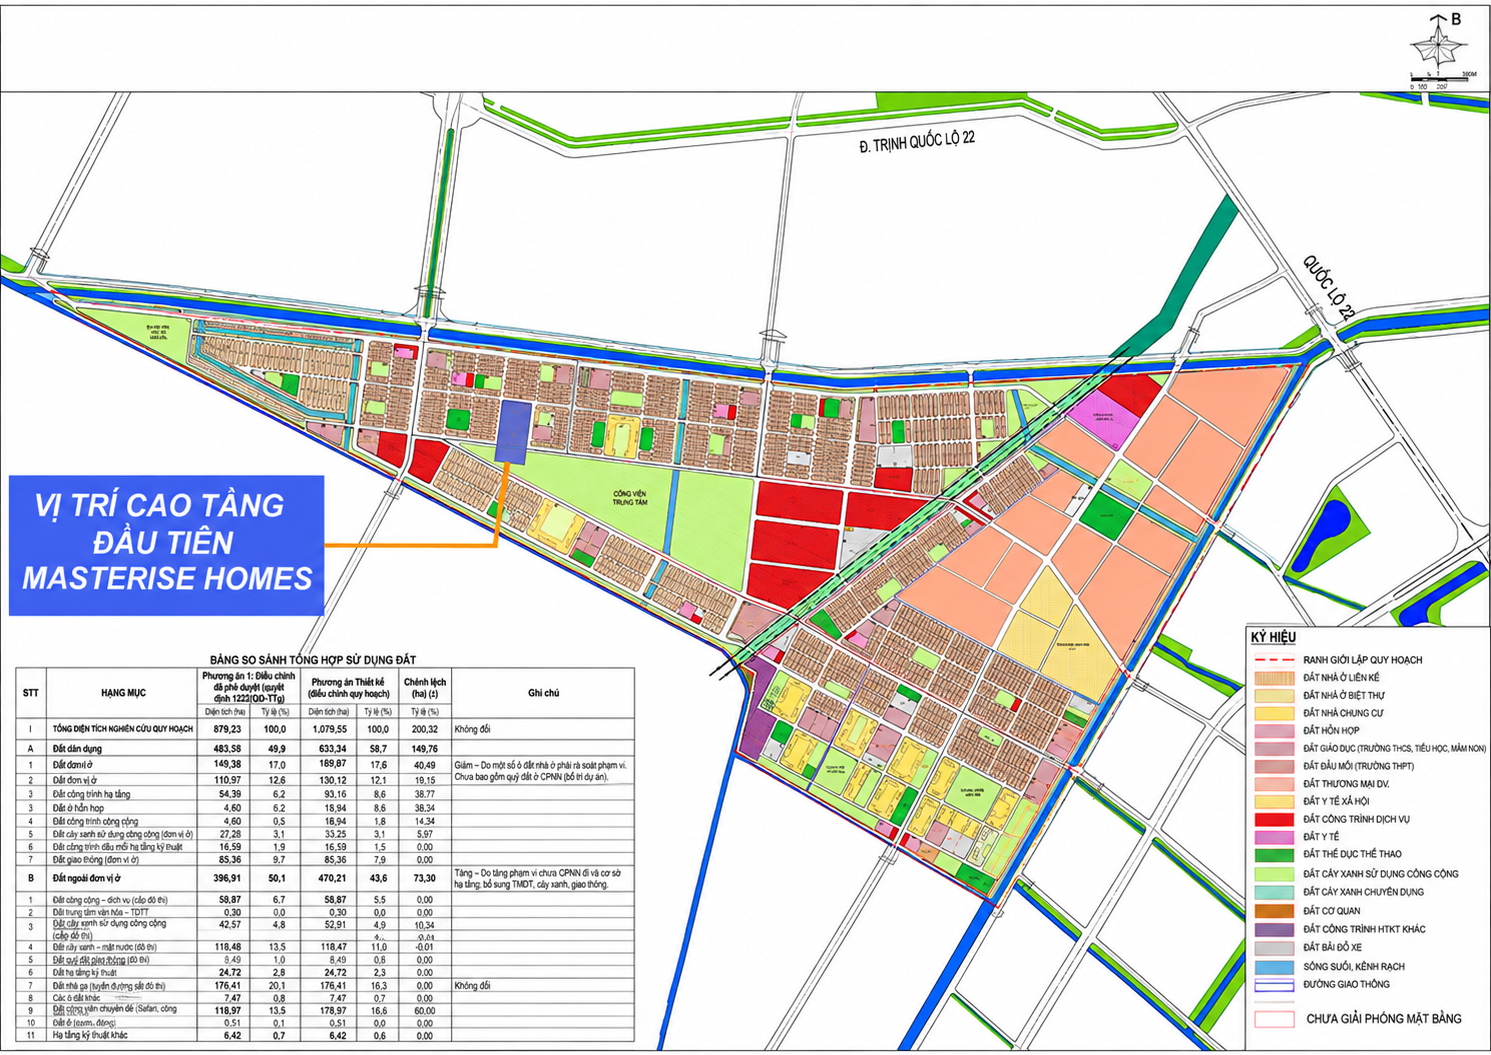Pick the ĐẤT GIÁO DỤC legend swatch
Image resolution: width=1491 pixels, height=1055 pixels.
point(1274,748)
